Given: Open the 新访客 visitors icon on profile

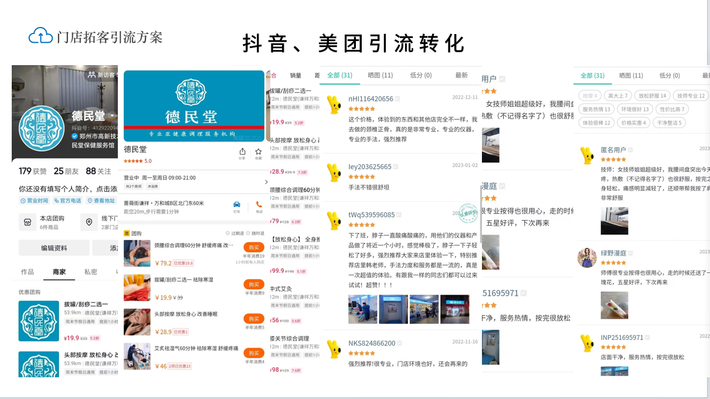Looking at the screenshot, I should pos(91,74).
